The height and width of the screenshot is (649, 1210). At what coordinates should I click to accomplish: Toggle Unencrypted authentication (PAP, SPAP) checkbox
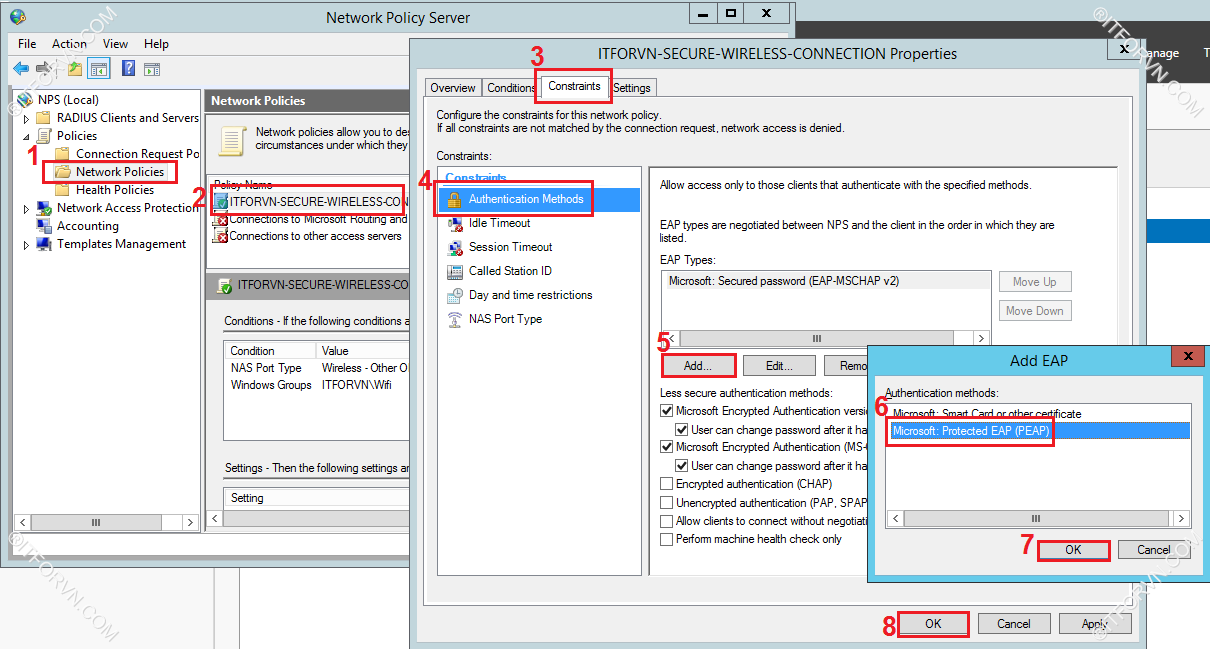[x=667, y=503]
